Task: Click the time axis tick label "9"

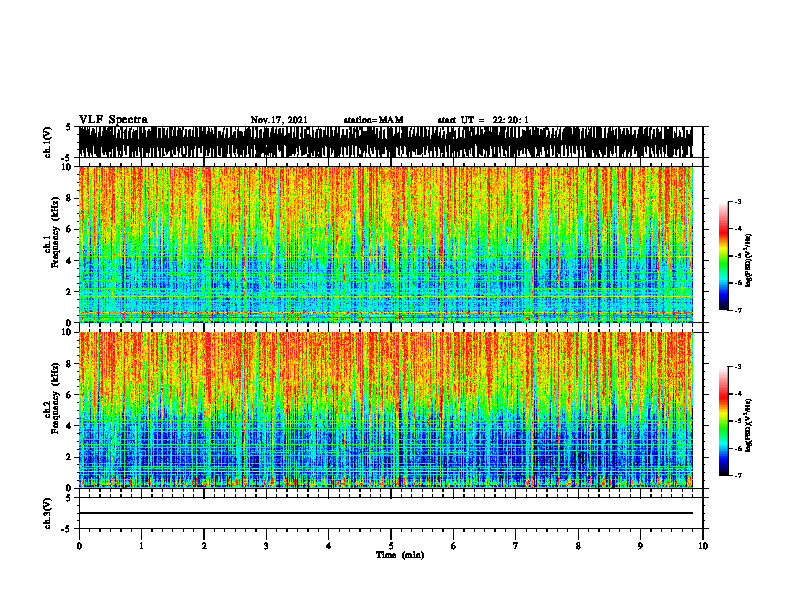Action: (x=640, y=546)
